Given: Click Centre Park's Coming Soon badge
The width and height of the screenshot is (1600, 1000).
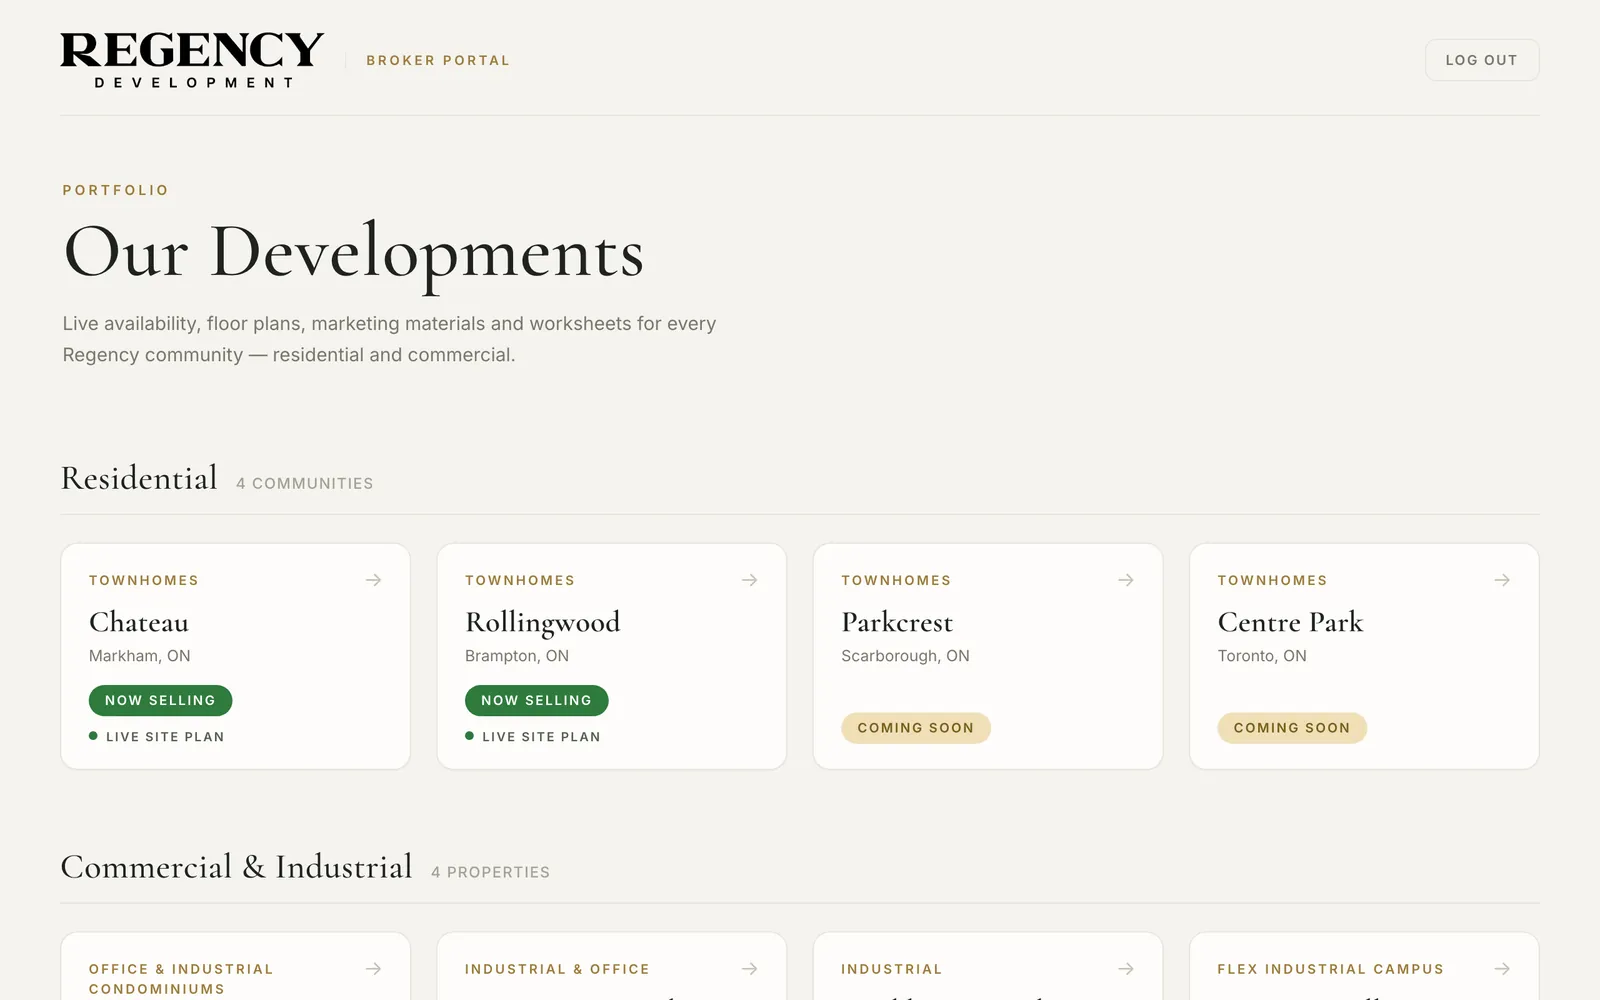Looking at the screenshot, I should tap(1292, 728).
